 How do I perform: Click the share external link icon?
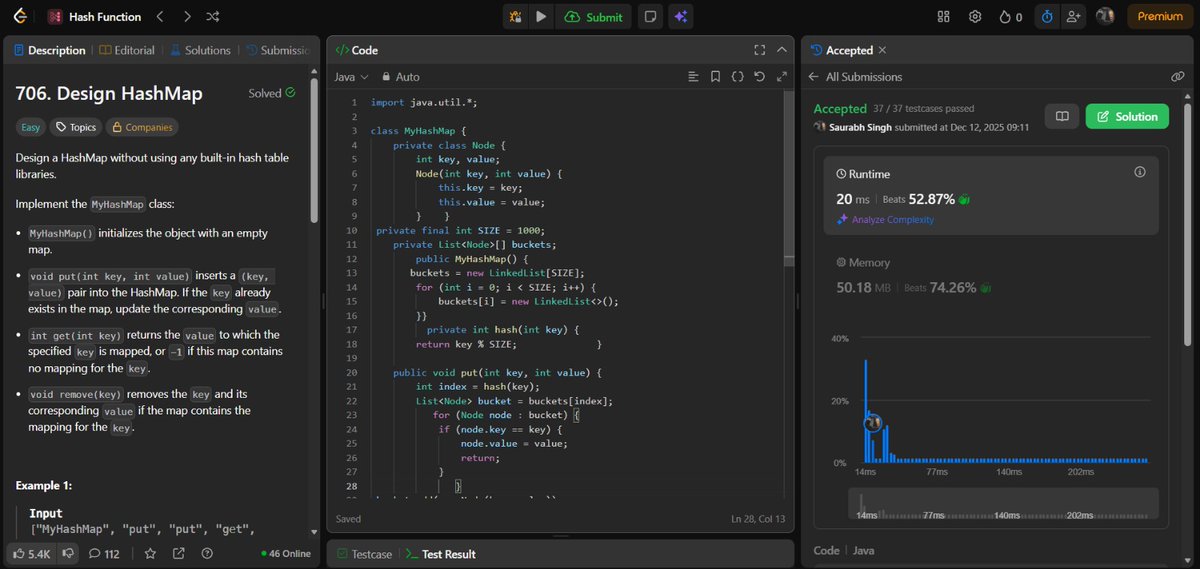coord(178,553)
